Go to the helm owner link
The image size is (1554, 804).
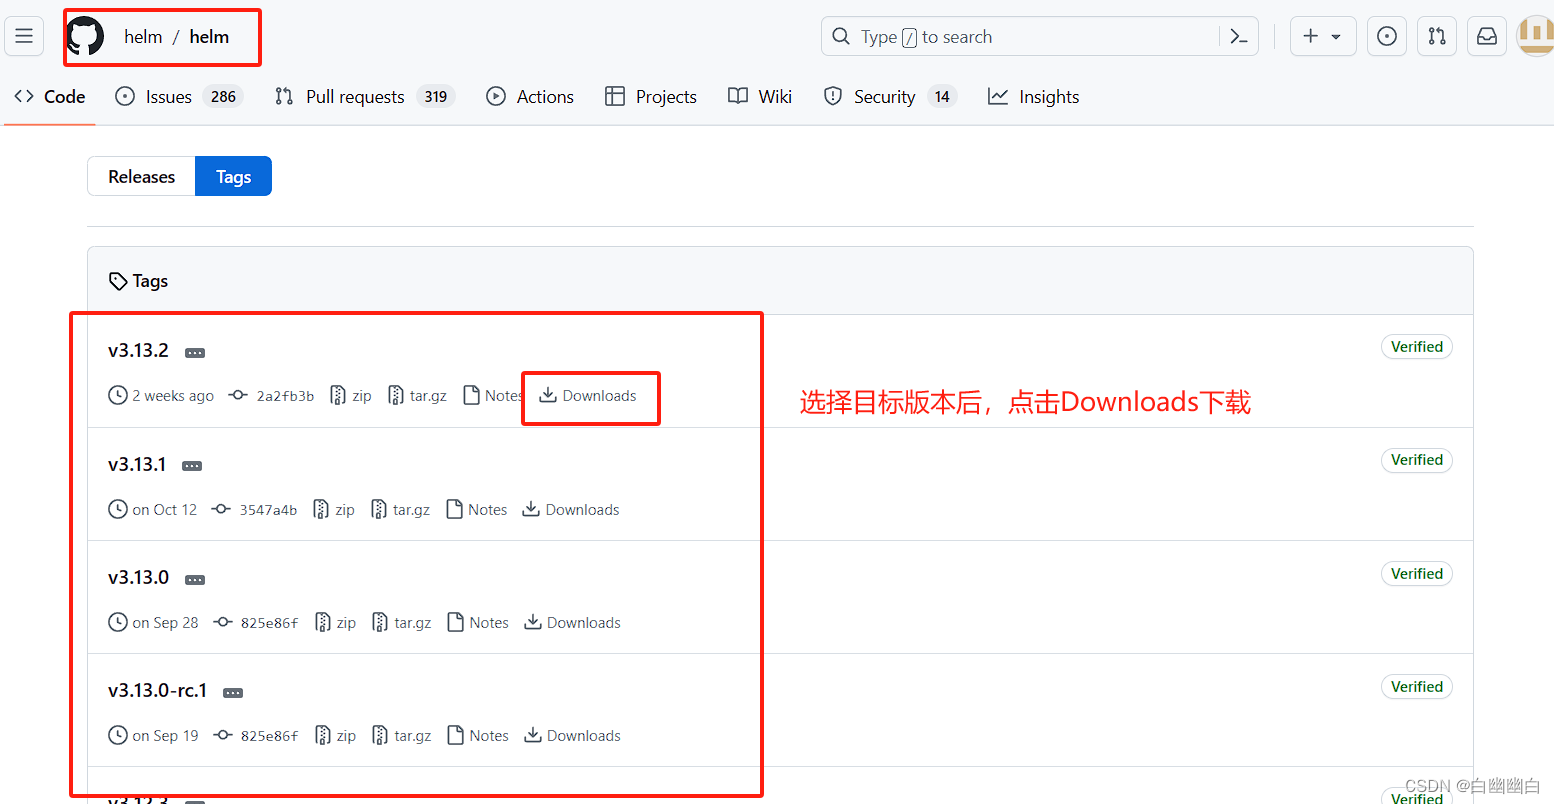click(x=143, y=37)
